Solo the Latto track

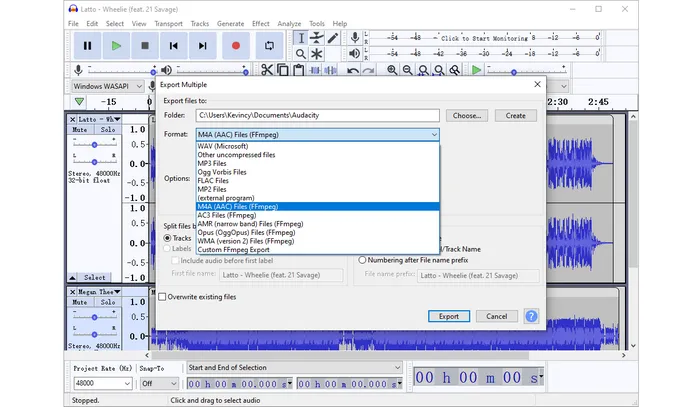pyautogui.click(x=108, y=129)
